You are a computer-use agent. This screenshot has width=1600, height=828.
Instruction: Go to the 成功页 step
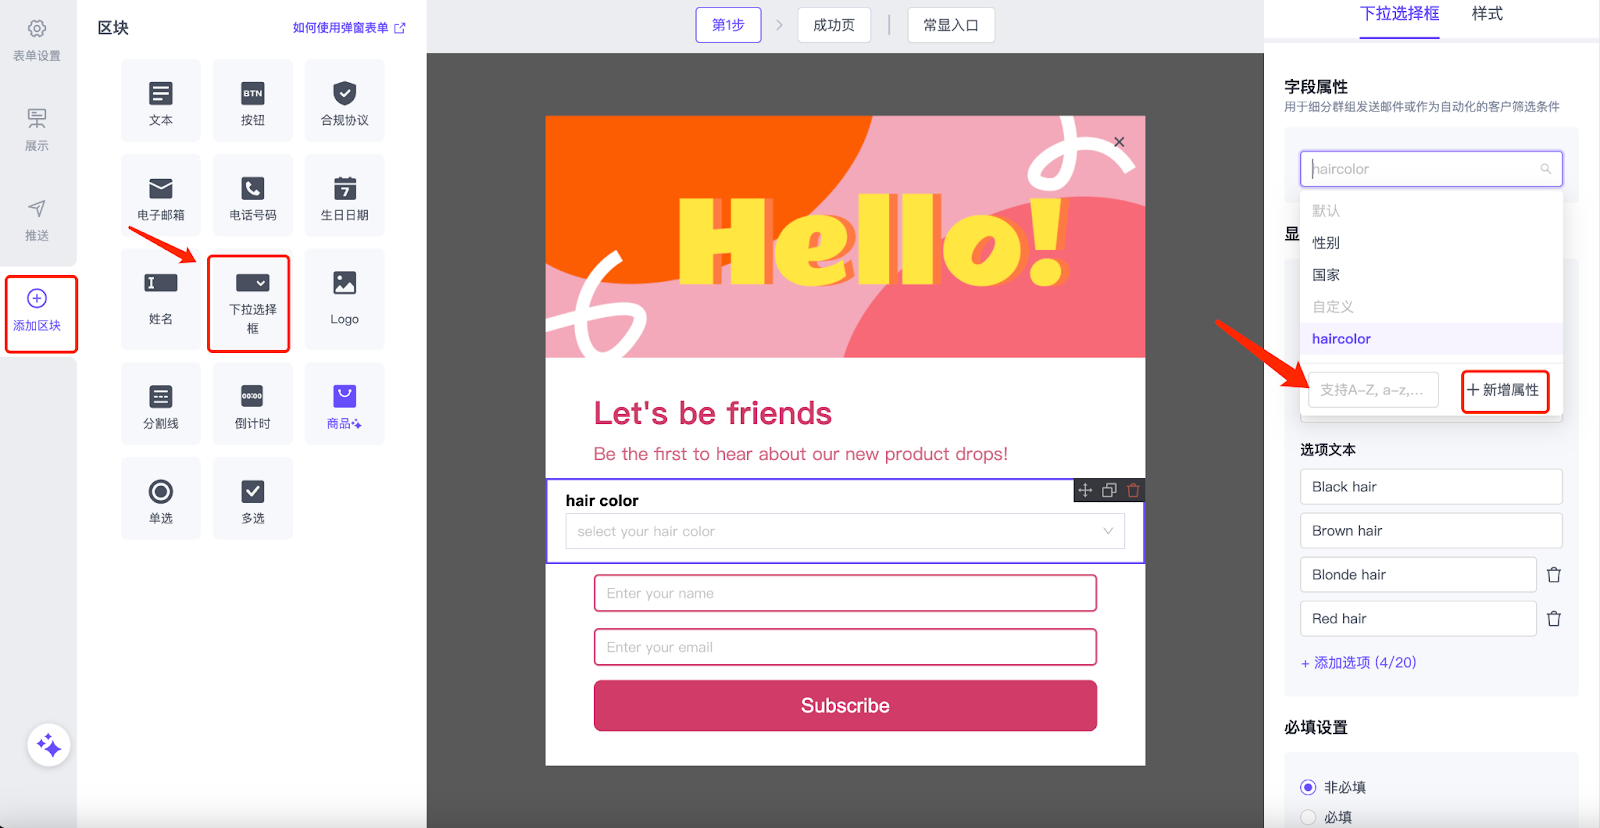[833, 25]
